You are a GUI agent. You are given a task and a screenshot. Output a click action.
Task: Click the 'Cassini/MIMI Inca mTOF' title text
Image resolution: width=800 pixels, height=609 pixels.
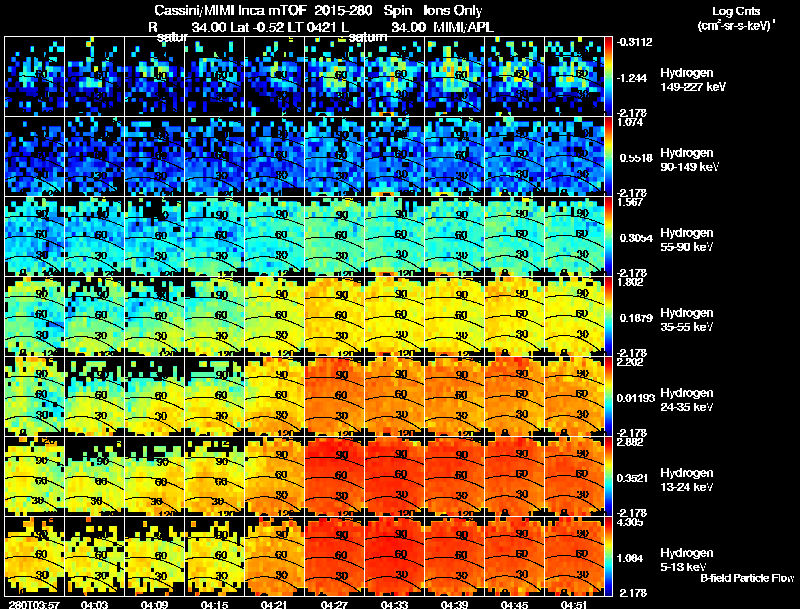point(231,10)
